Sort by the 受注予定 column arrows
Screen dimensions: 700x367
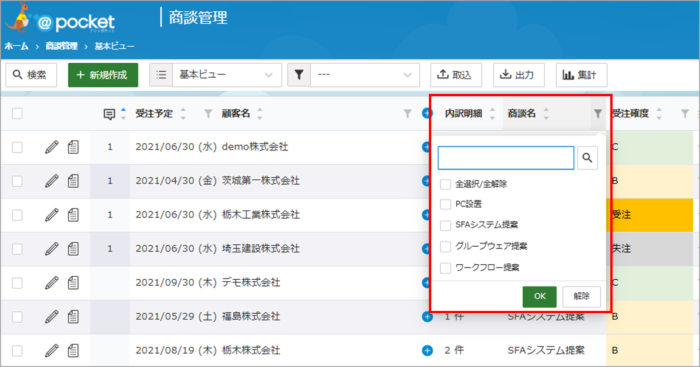(183, 113)
